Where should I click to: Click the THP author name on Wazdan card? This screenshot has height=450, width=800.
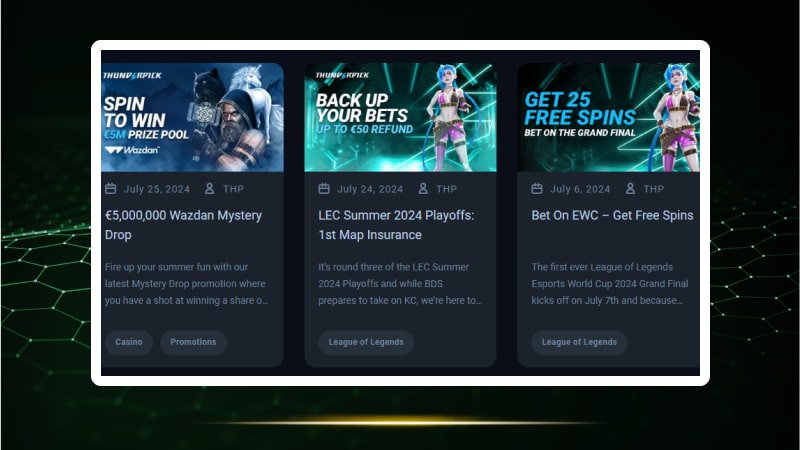coord(233,189)
